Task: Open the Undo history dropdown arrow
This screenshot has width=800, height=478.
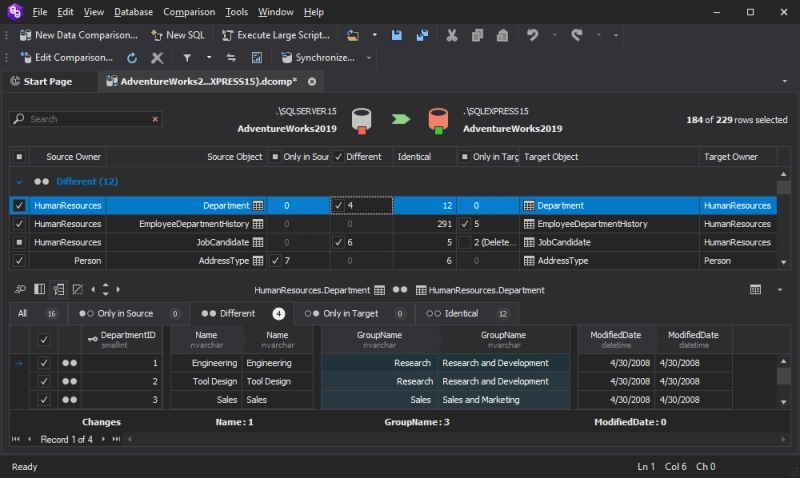Action: (555, 35)
